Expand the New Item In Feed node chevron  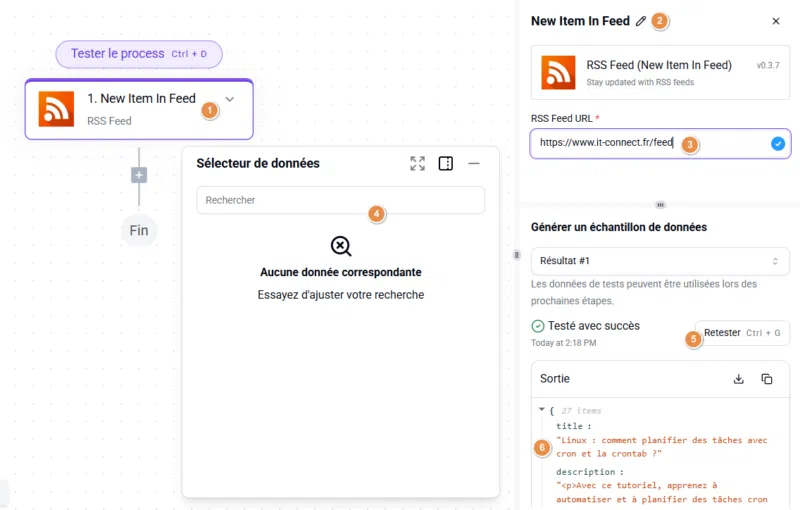point(230,99)
